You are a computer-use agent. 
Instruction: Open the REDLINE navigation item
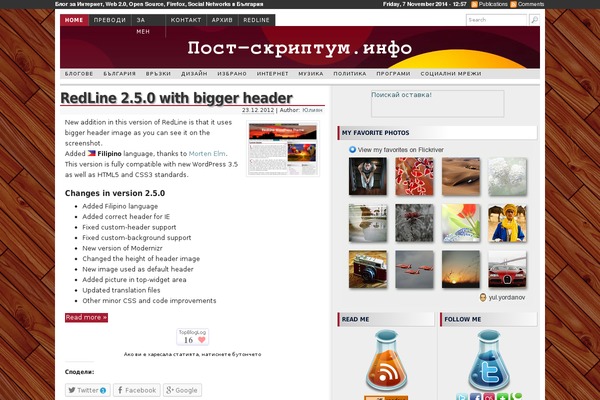pos(256,20)
